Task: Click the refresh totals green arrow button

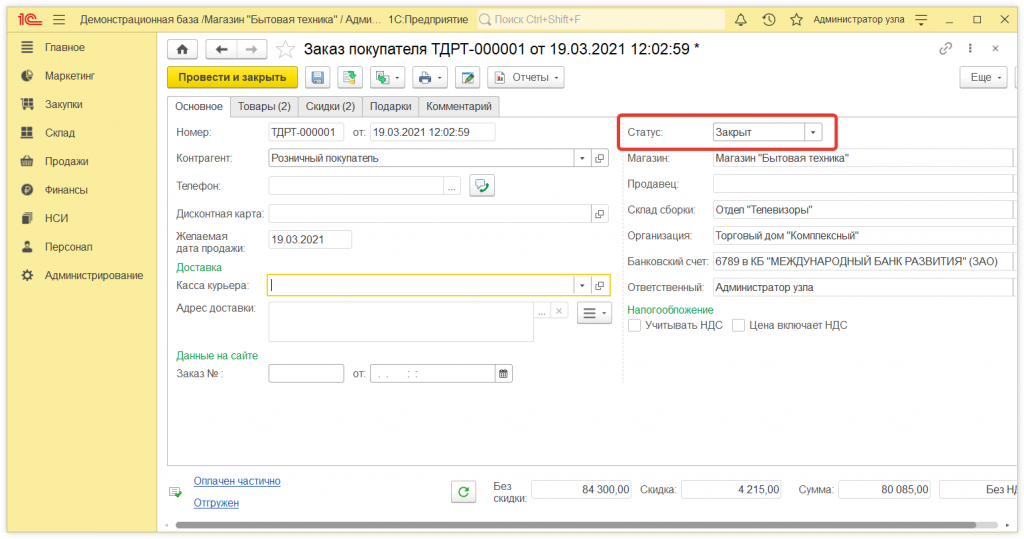Action: [463, 491]
